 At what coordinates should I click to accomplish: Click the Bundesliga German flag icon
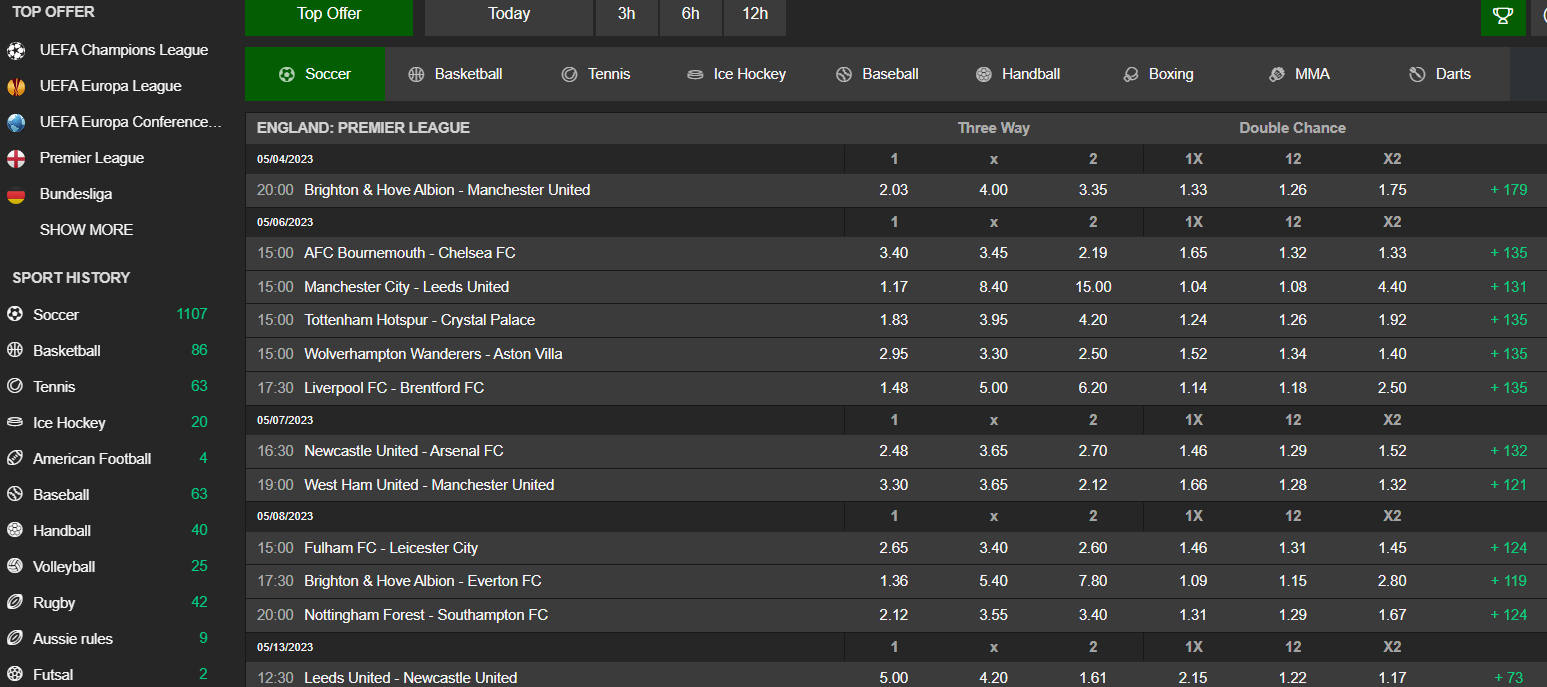(16, 194)
